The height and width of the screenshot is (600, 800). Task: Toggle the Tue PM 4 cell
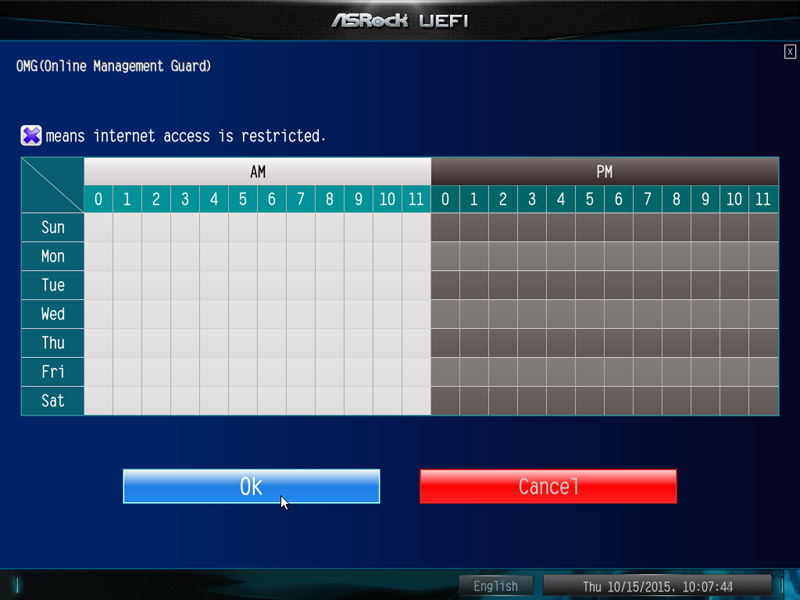pos(561,285)
